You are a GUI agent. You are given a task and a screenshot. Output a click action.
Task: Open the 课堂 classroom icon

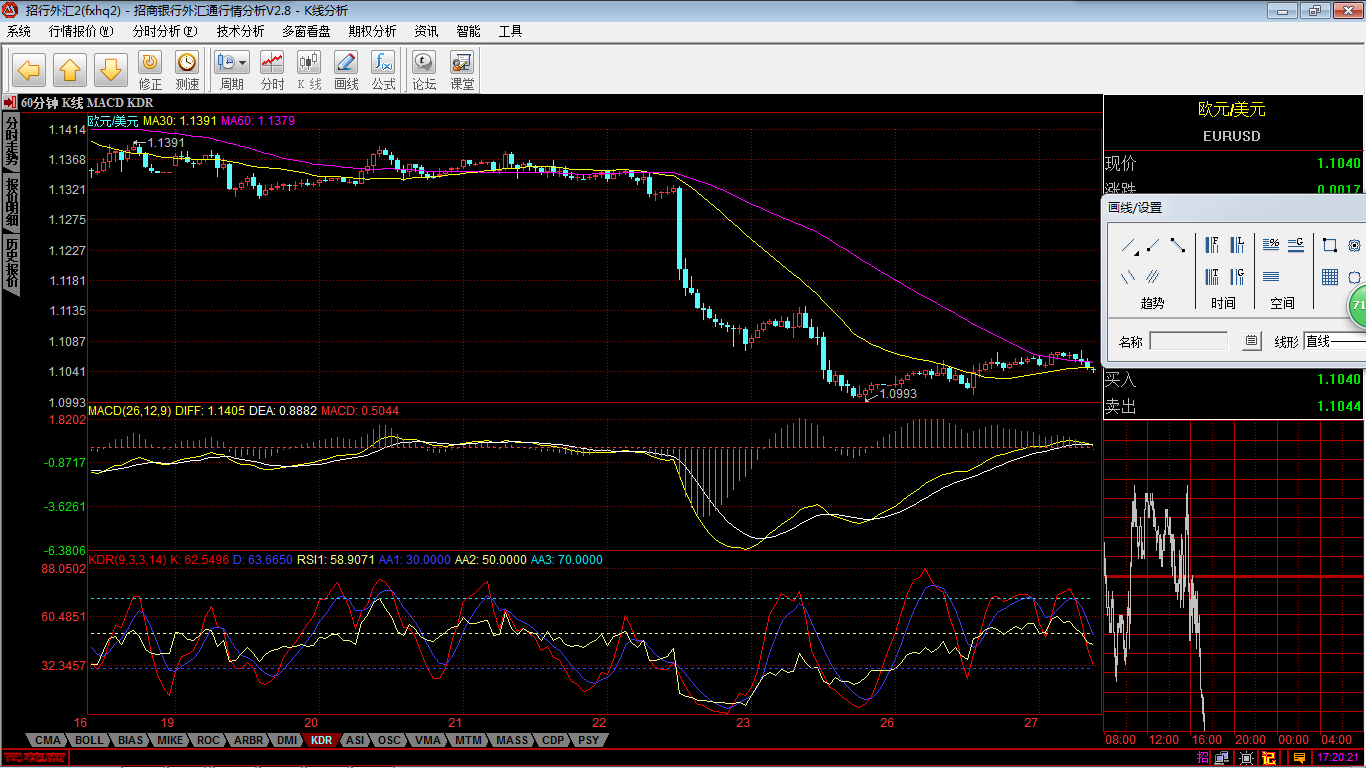click(462, 70)
